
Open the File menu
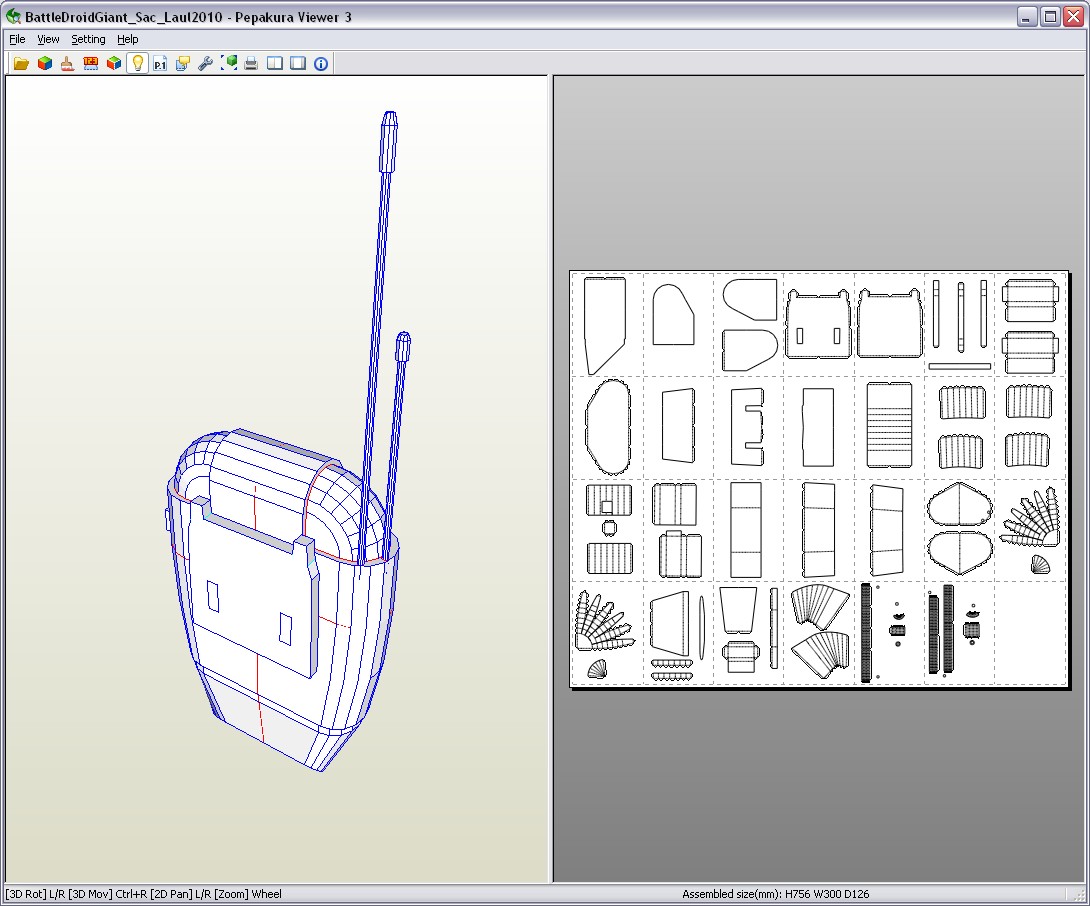pos(17,39)
